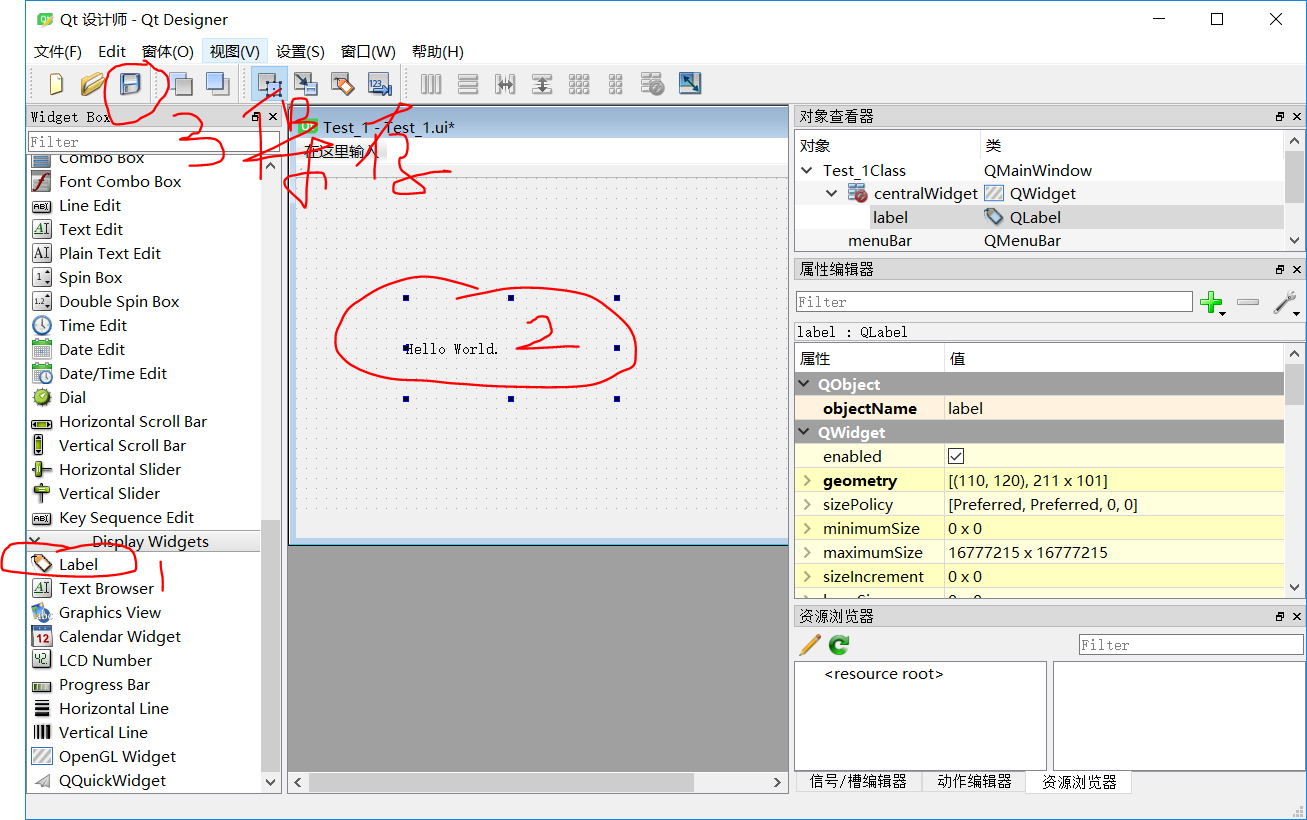1307x820 pixels.
Task: Save the current form Test_1.ui
Action: 131,84
